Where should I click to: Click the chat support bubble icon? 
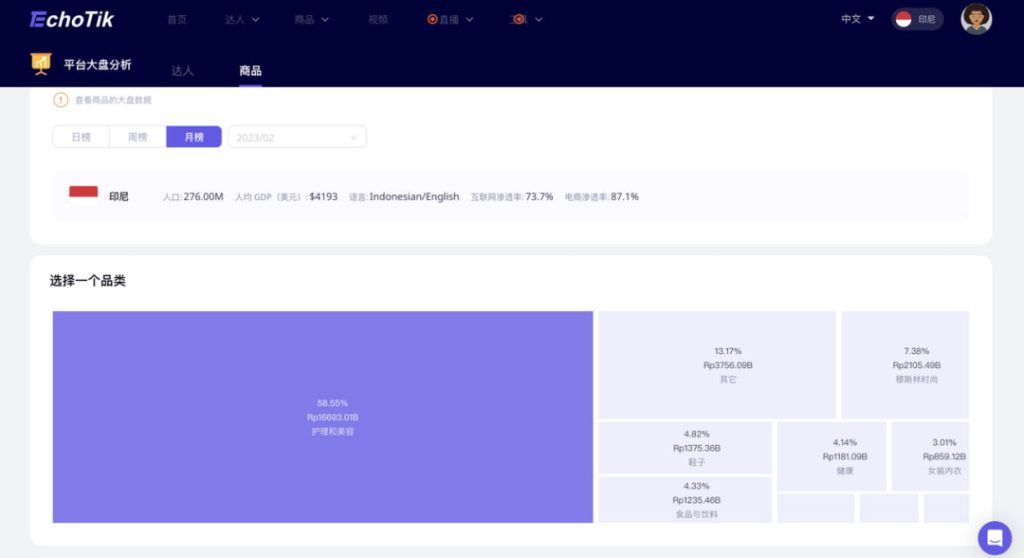(994, 538)
